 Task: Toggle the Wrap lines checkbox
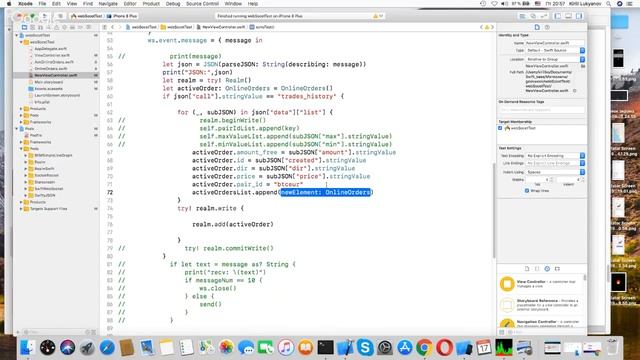[527, 191]
